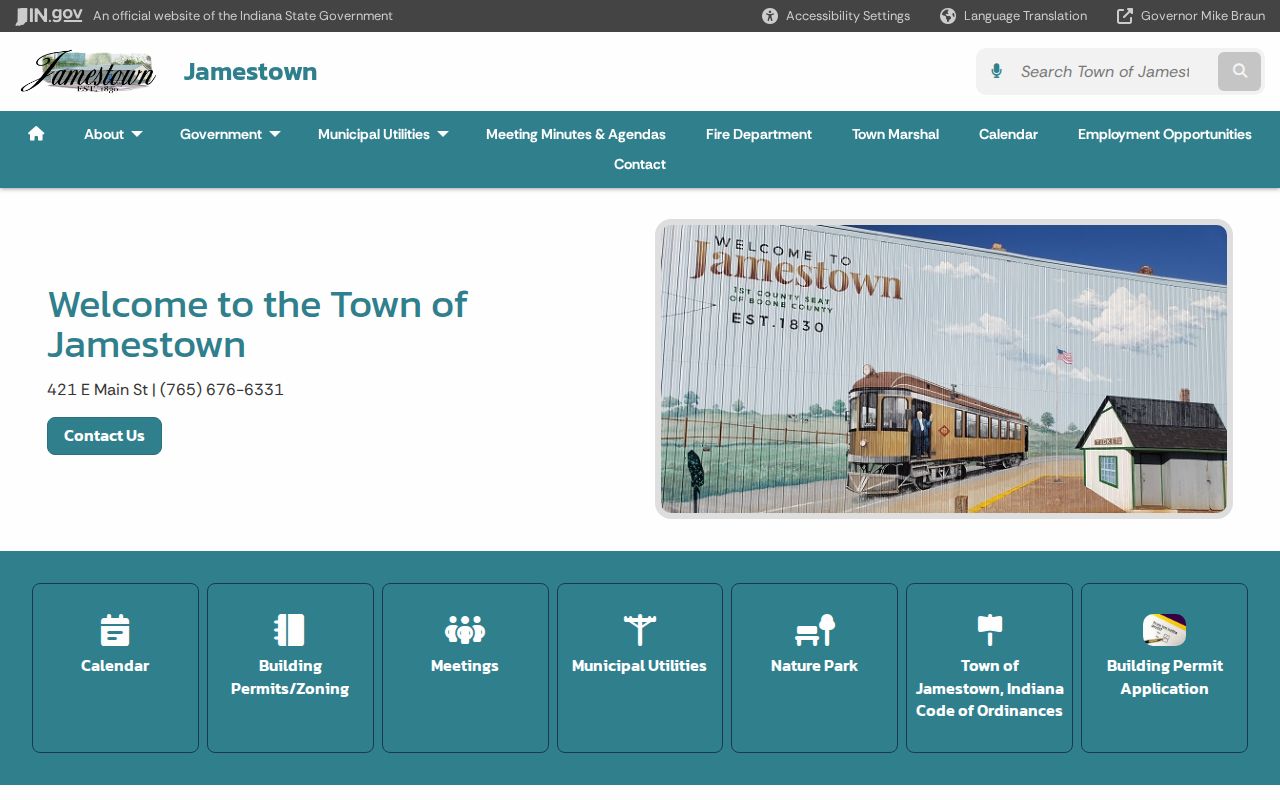Click the address and phone number text
1280x800 pixels.
click(165, 390)
